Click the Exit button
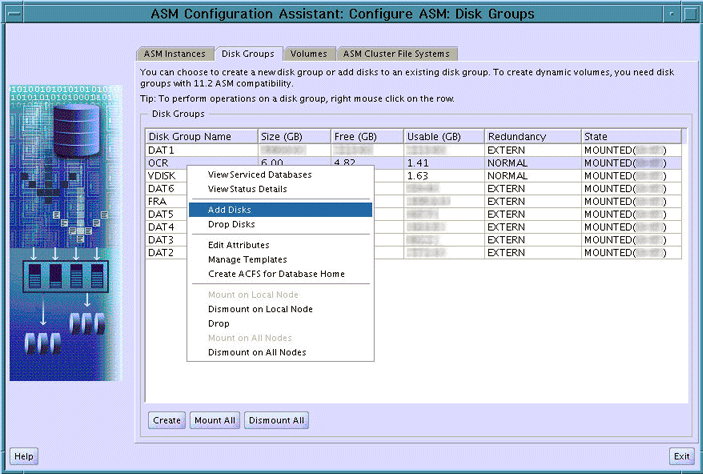The image size is (703, 474). [x=681, y=456]
